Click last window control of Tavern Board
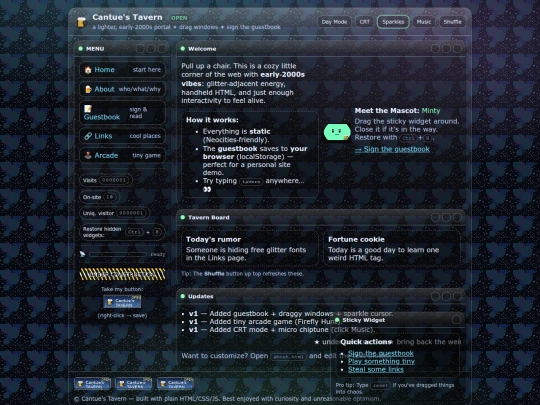Screen dimensions: 540x405 (x=457, y=217)
